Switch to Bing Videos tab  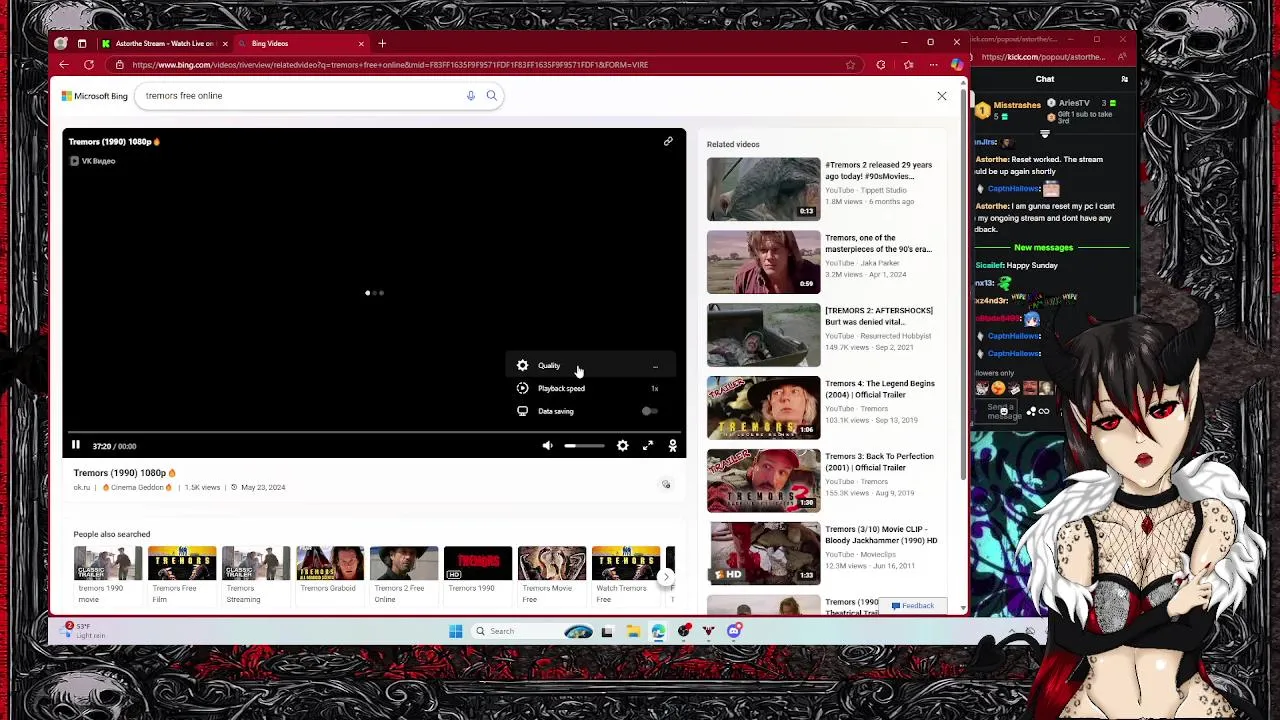point(300,44)
